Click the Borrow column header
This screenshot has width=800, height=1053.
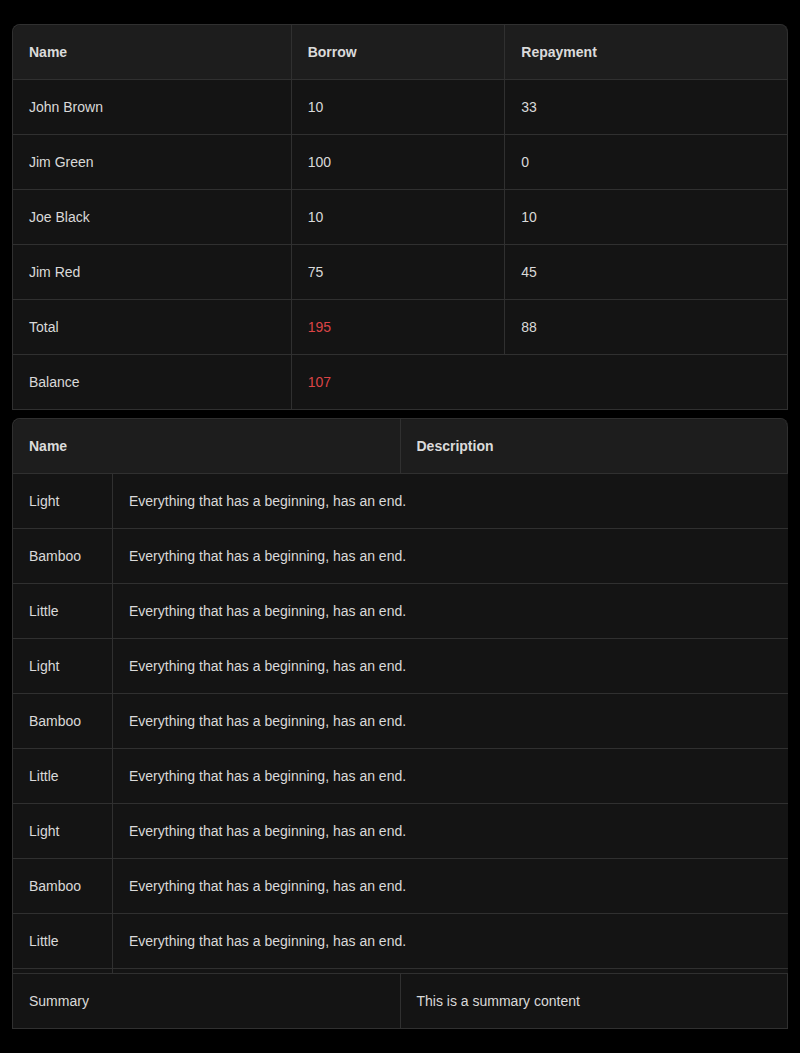[x=332, y=52]
